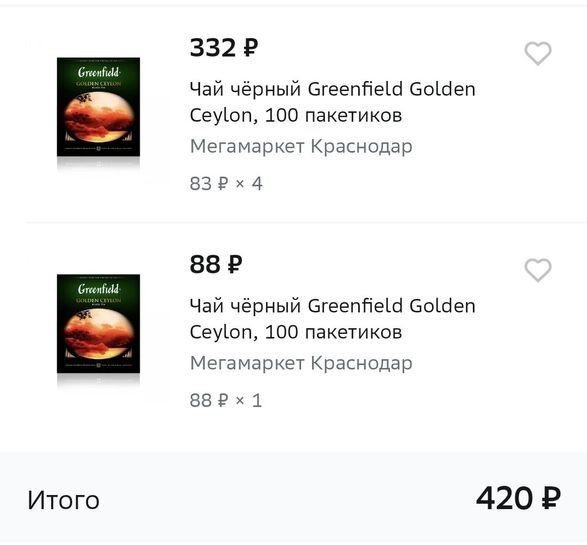Add the 332 ₽ tea item to favorites
This screenshot has width=587, height=545.
(x=538, y=53)
